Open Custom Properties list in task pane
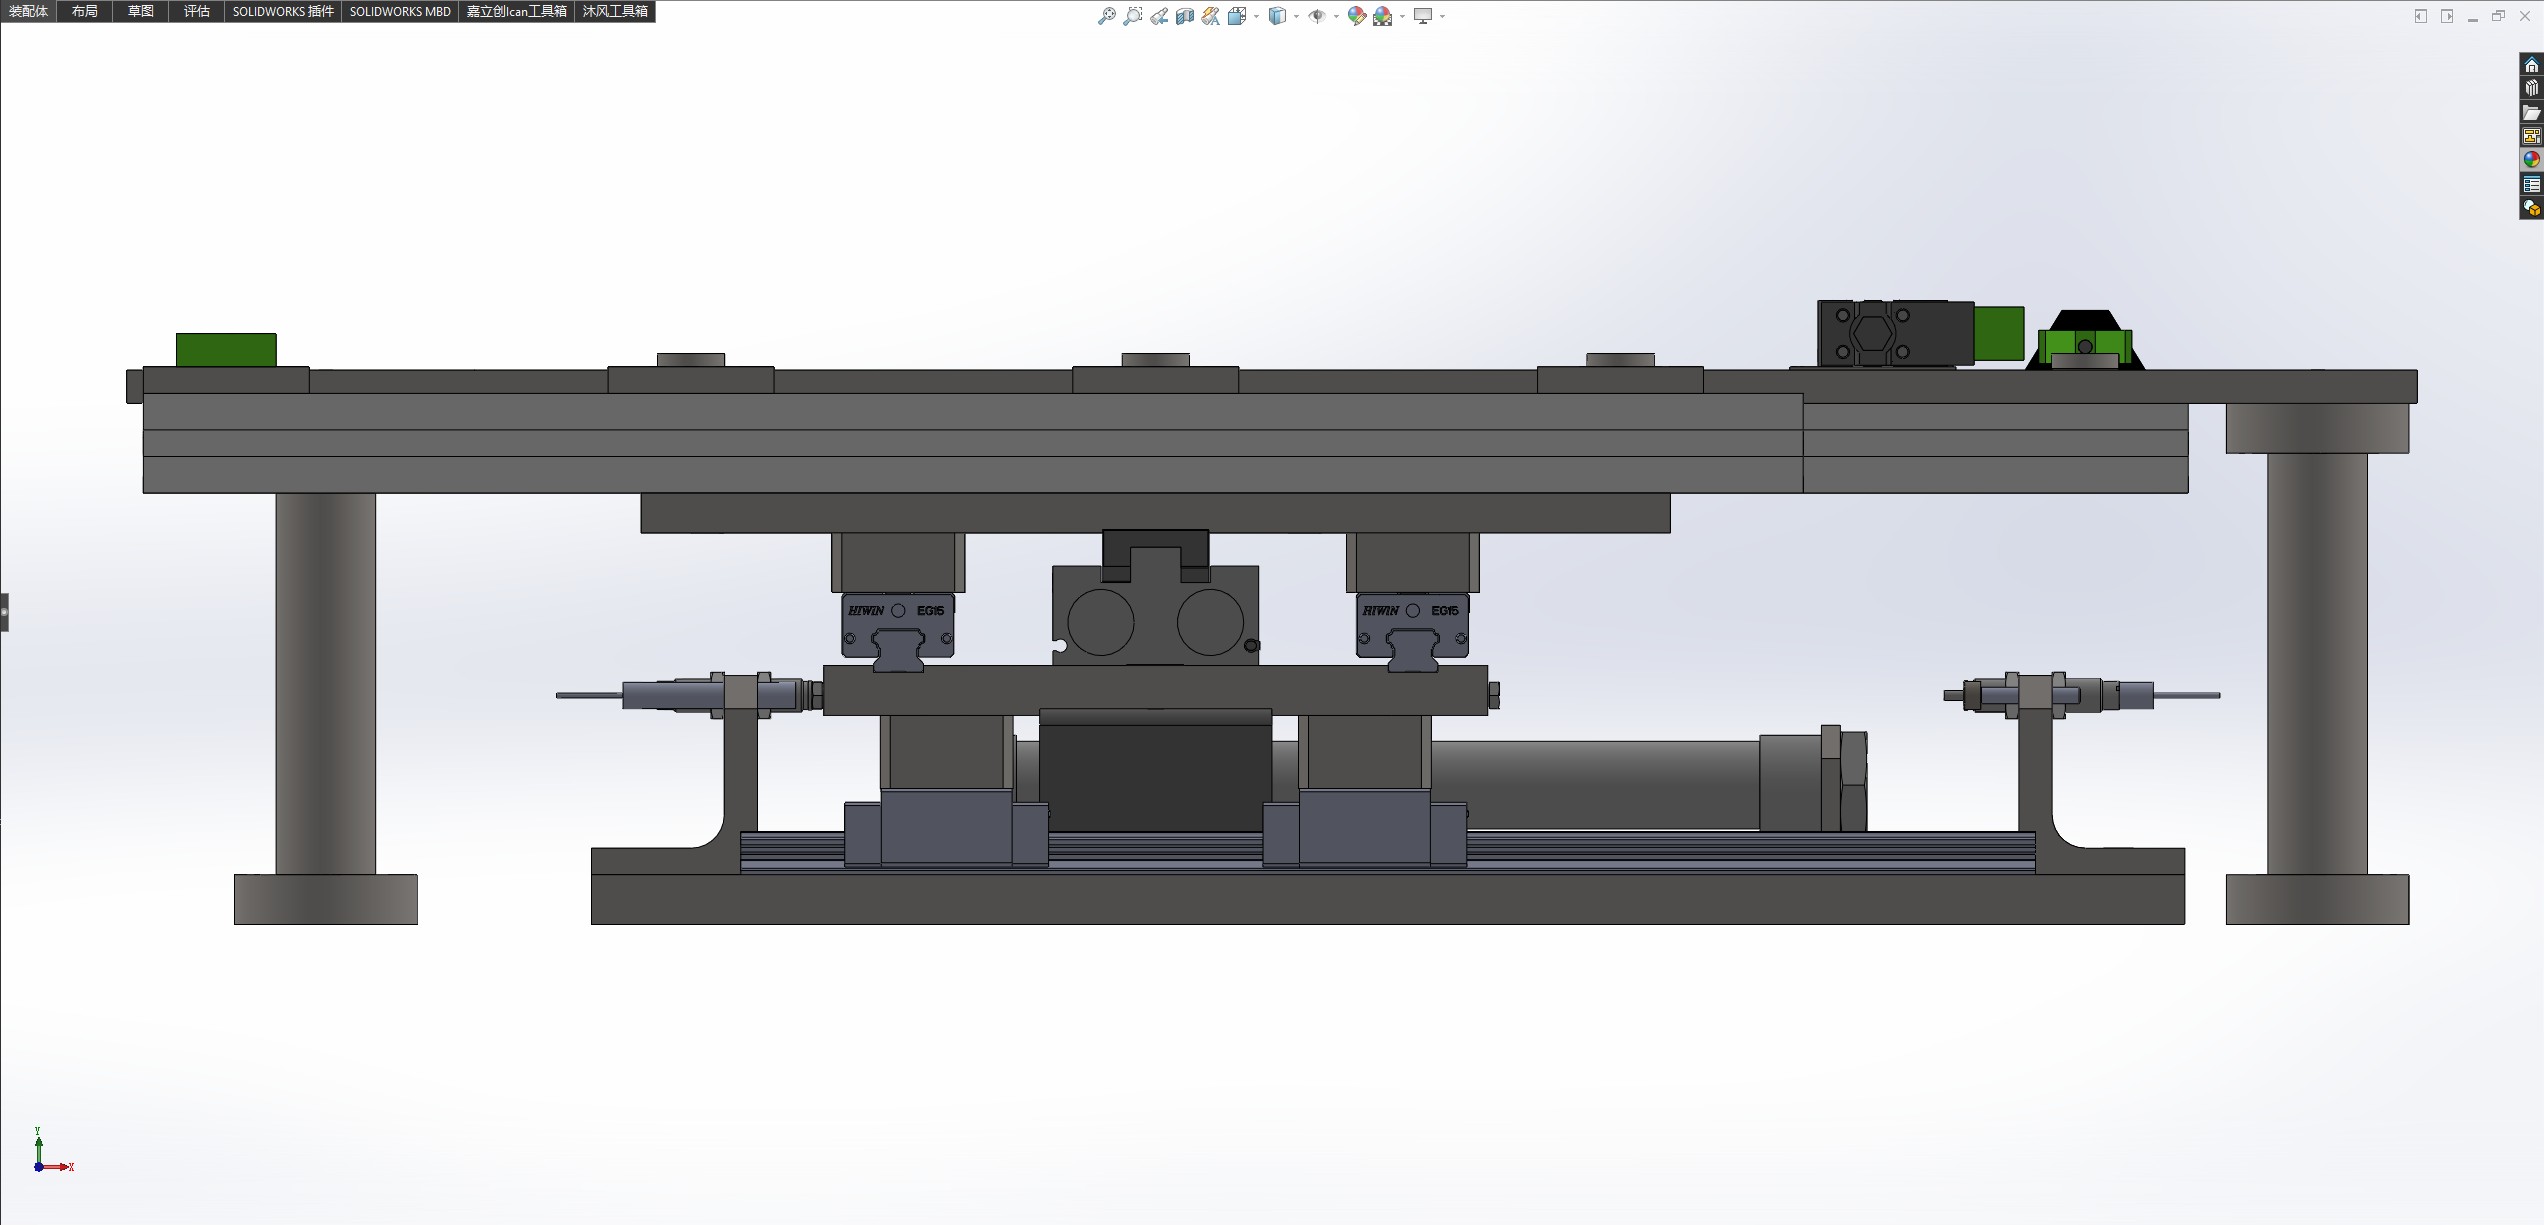 [x=2531, y=184]
